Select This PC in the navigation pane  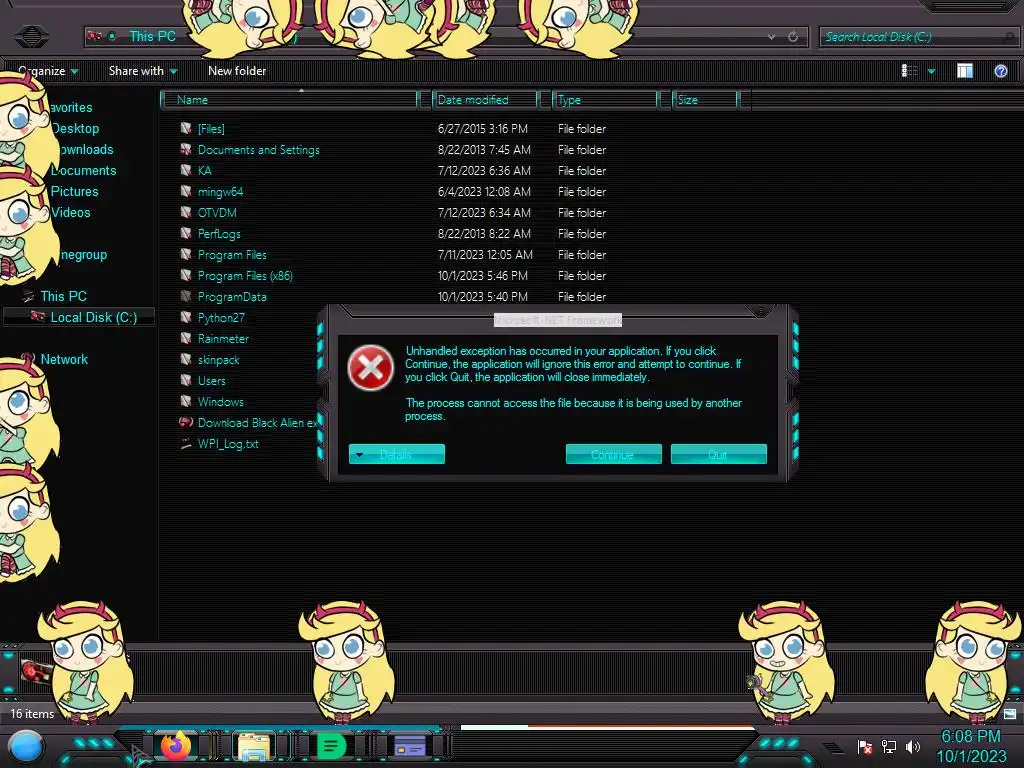(x=63, y=296)
